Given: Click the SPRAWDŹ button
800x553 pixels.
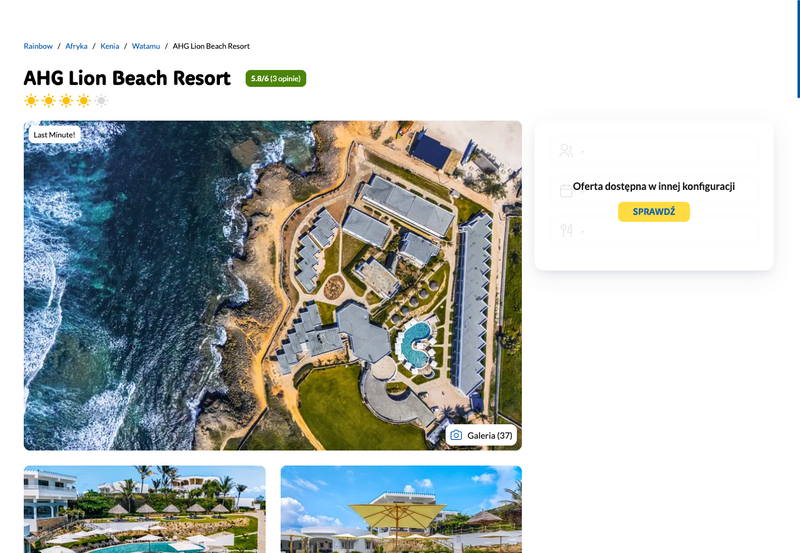Looking at the screenshot, I should [654, 212].
